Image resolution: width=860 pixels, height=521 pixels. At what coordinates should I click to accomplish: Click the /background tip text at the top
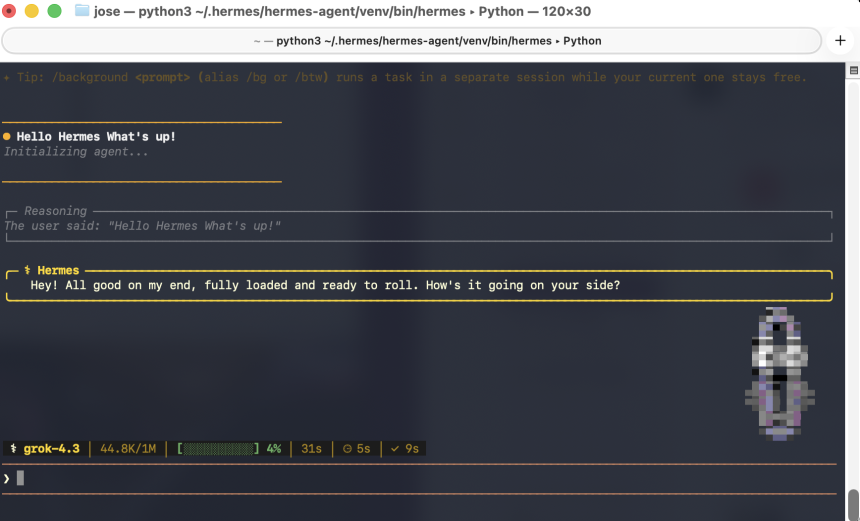pos(405,77)
